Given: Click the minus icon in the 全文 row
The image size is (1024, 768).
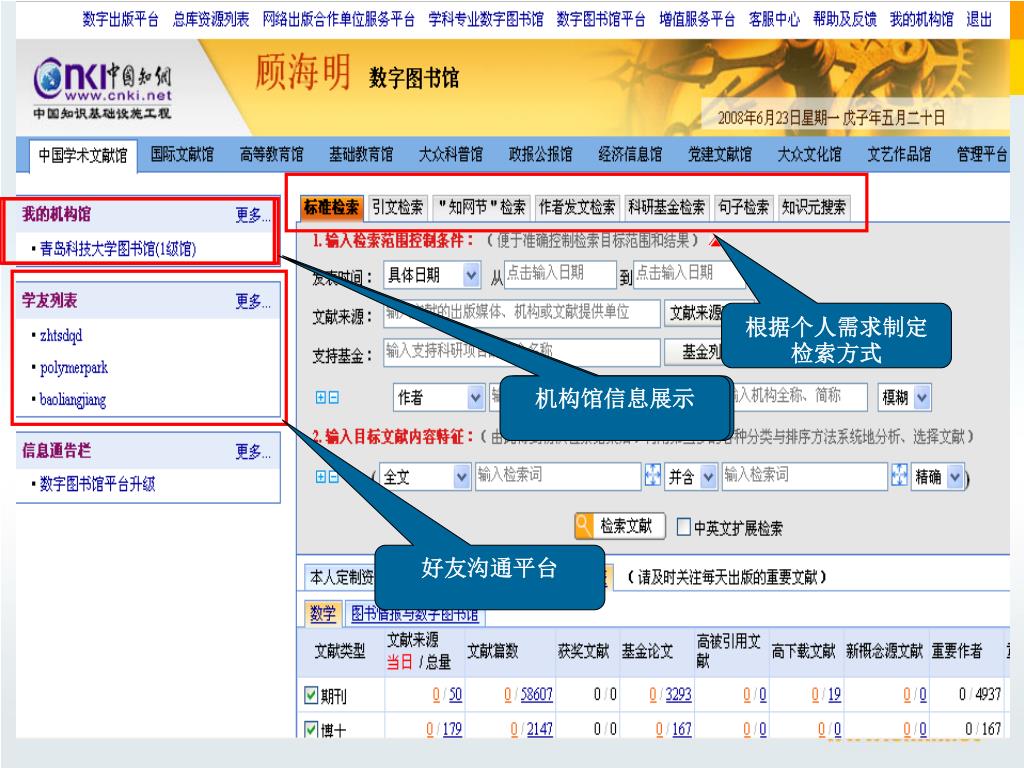Looking at the screenshot, I should point(333,477).
